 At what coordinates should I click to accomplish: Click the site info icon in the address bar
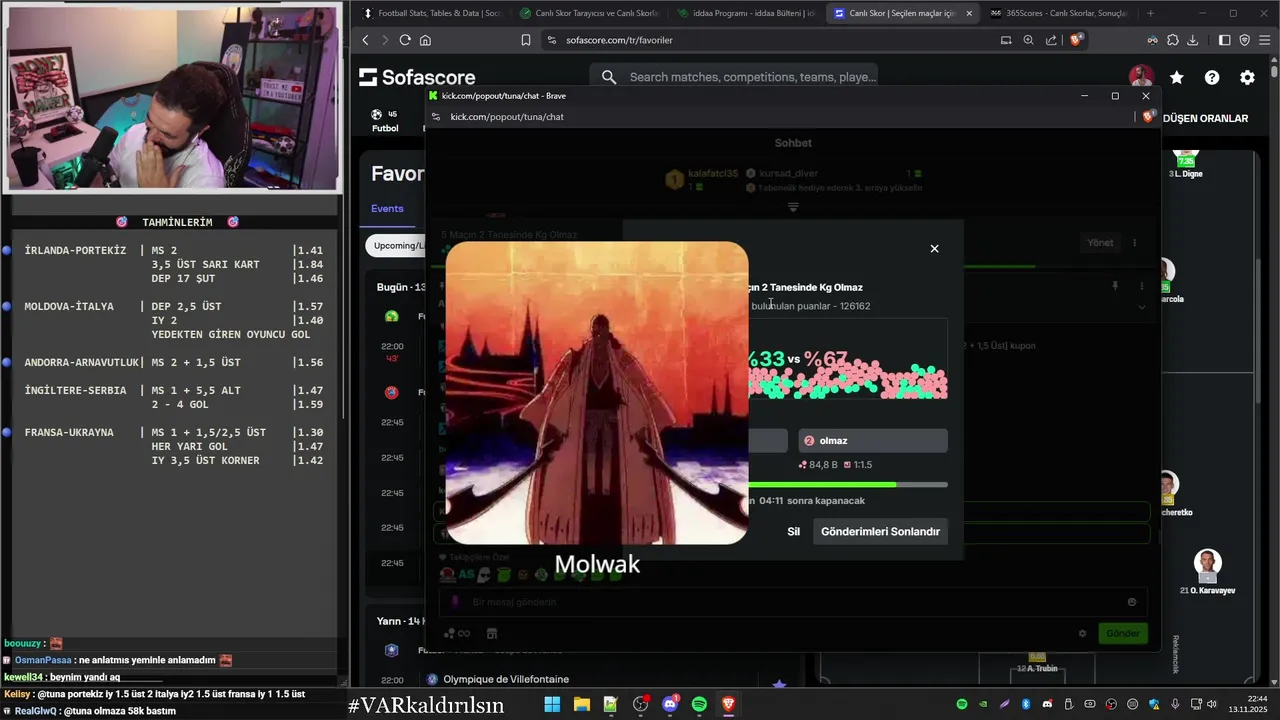point(551,40)
